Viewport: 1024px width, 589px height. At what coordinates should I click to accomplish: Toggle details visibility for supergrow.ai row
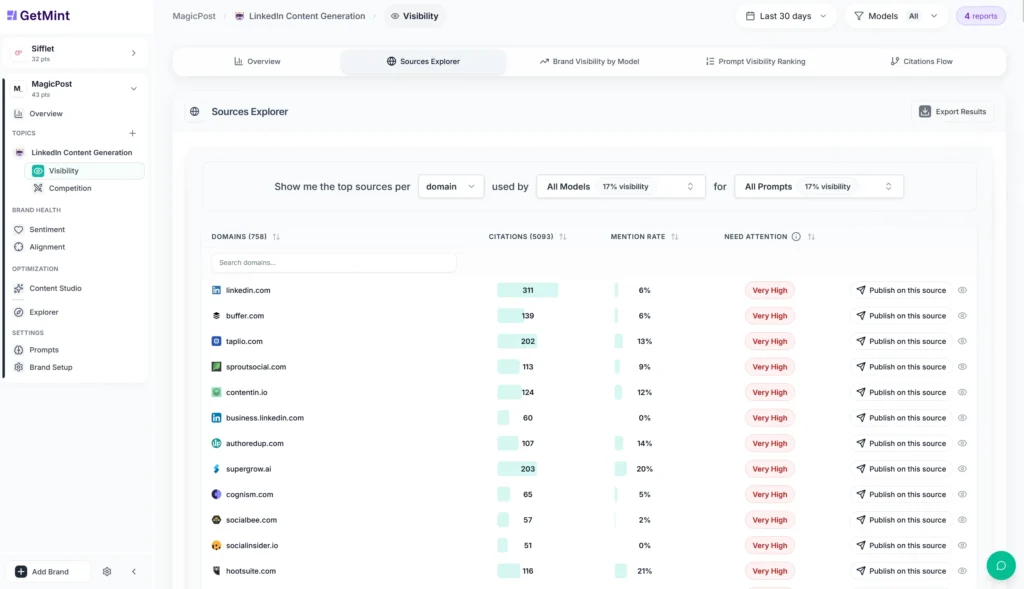pos(962,468)
